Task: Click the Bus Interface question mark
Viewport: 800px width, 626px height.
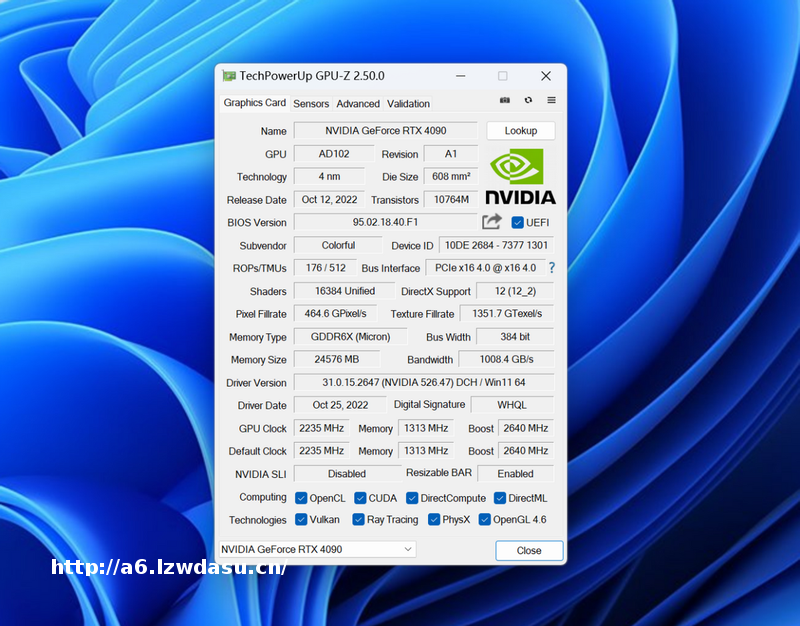Action: coord(551,268)
